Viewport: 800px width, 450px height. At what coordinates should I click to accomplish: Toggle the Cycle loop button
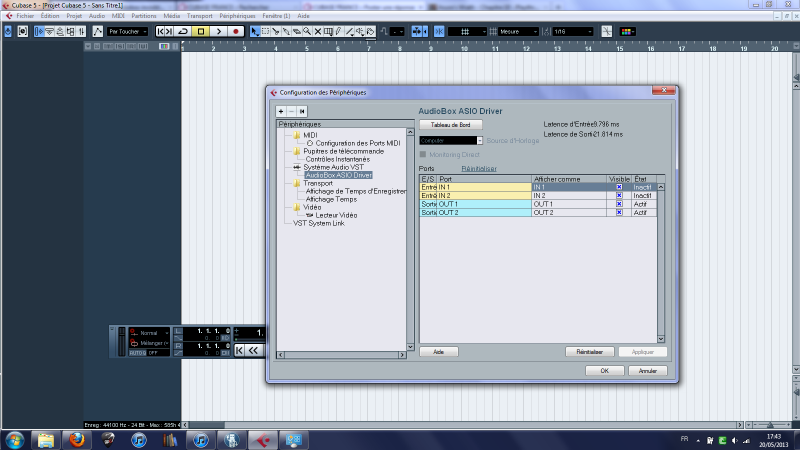183,32
